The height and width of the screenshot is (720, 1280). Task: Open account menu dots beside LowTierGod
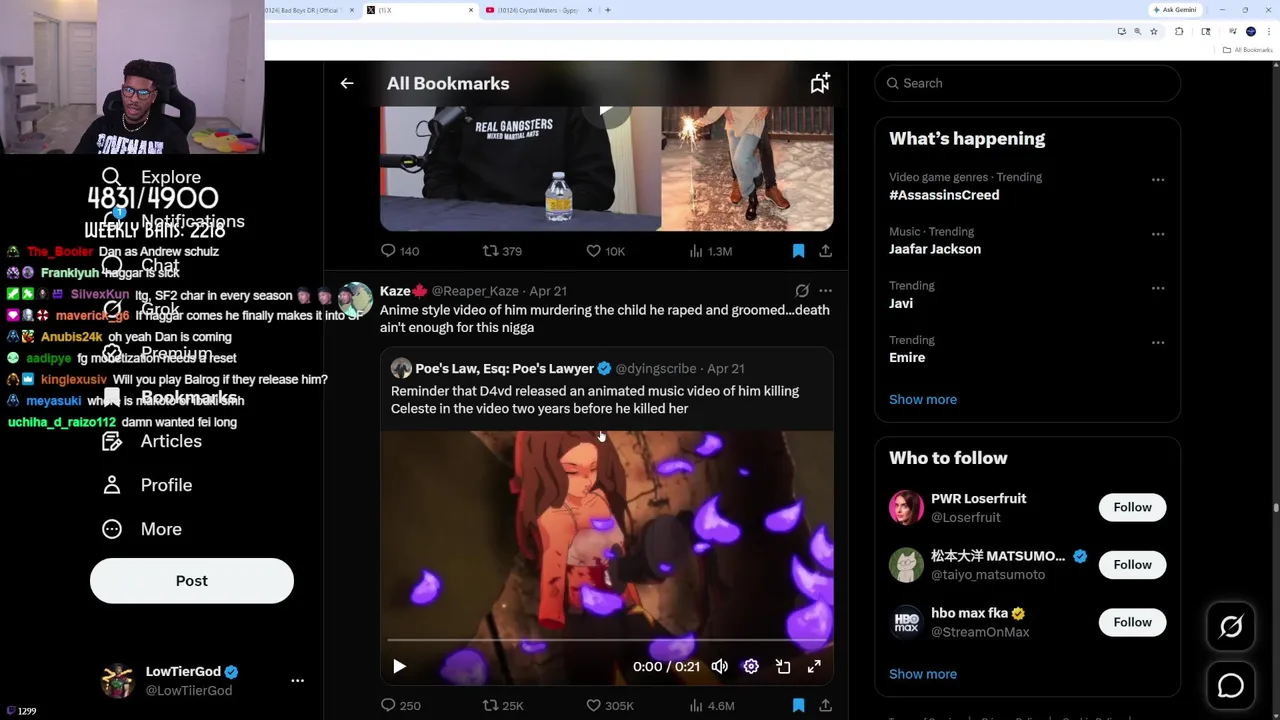pyautogui.click(x=297, y=680)
